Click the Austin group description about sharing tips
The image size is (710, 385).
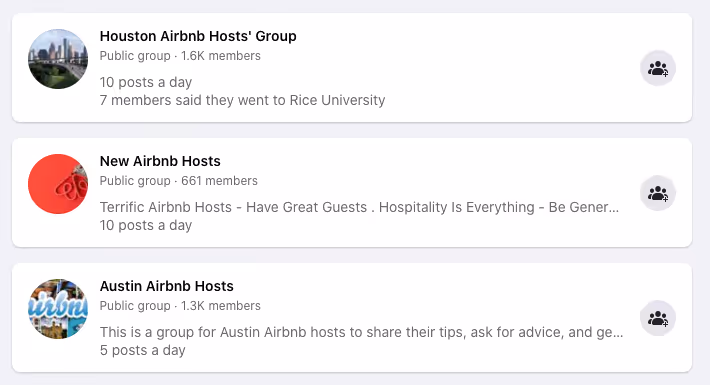point(361,332)
